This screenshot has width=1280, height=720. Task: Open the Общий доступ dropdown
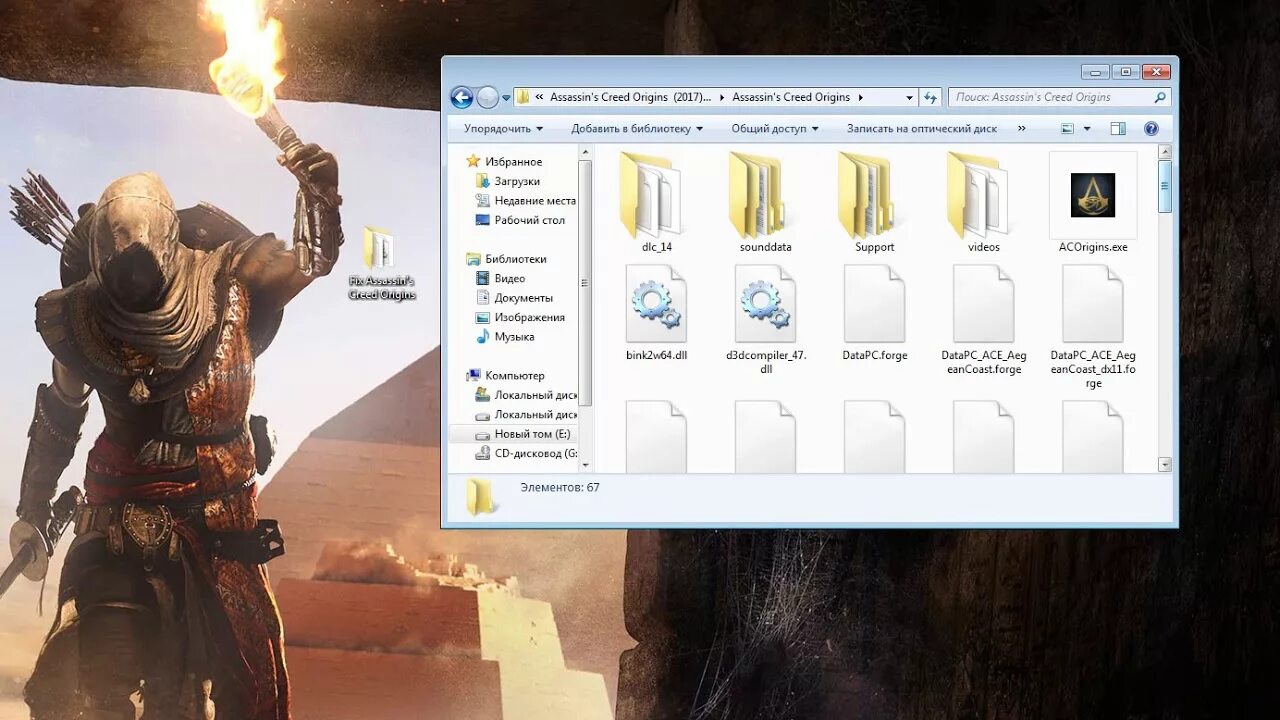tap(775, 129)
